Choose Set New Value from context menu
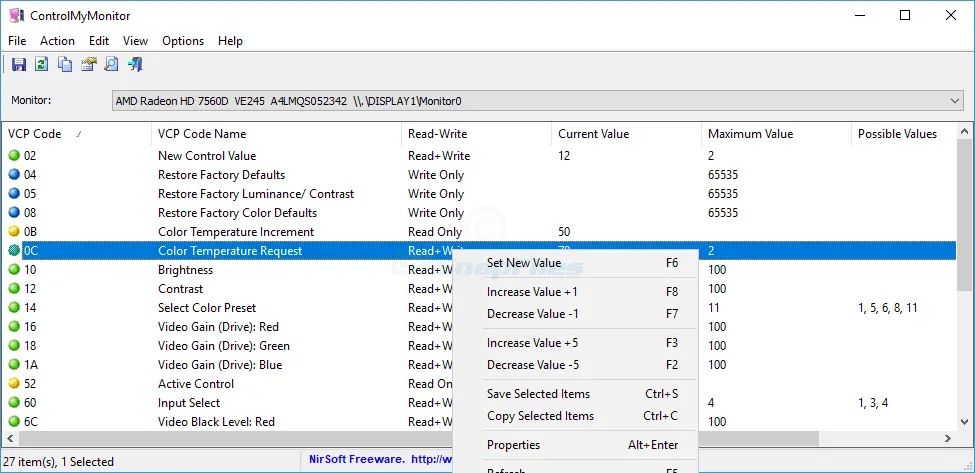 (x=524, y=263)
